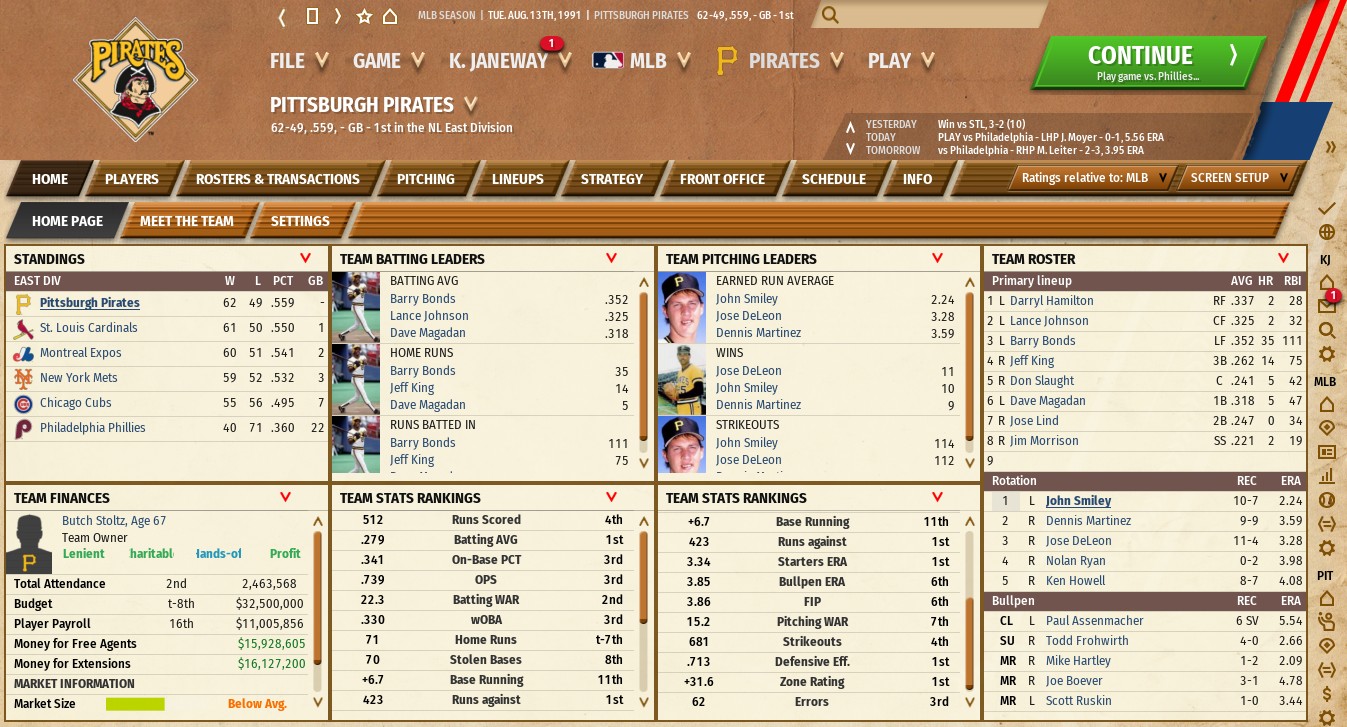Viewport: 1347px width, 727px height.
Task: Open Nolan Ryan's player link in Rotation
Action: click(1075, 561)
